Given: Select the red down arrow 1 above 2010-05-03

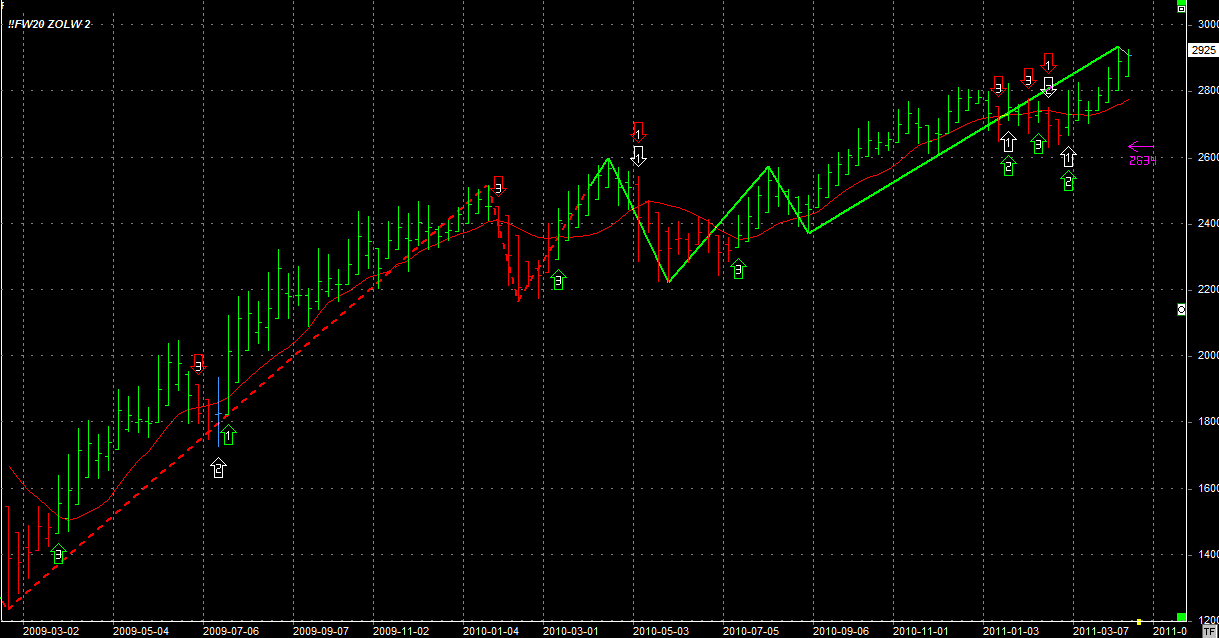Looking at the screenshot, I should coord(638,131).
